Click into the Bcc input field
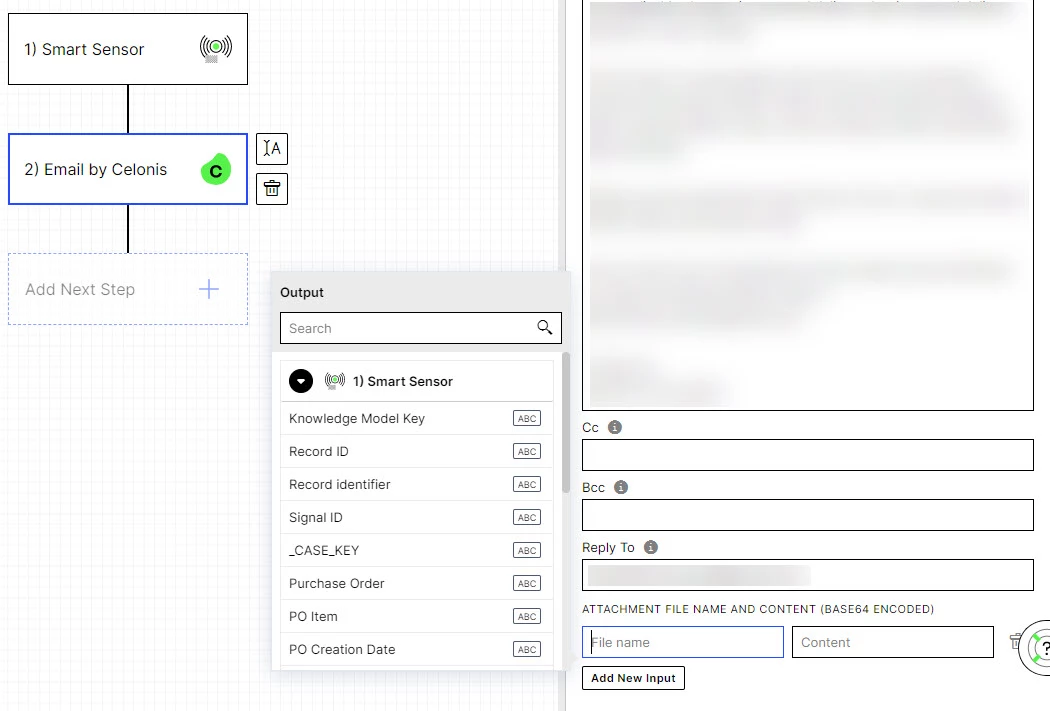1050x711 pixels. pos(808,515)
